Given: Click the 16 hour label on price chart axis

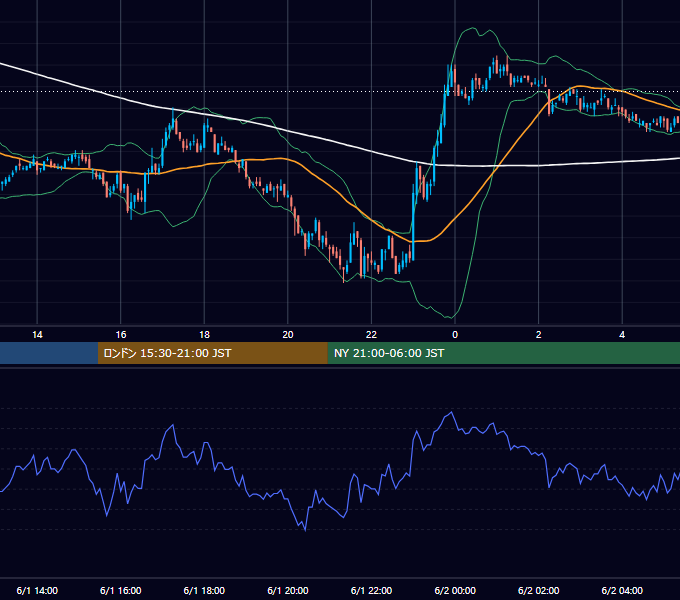Looking at the screenshot, I should tap(121, 335).
